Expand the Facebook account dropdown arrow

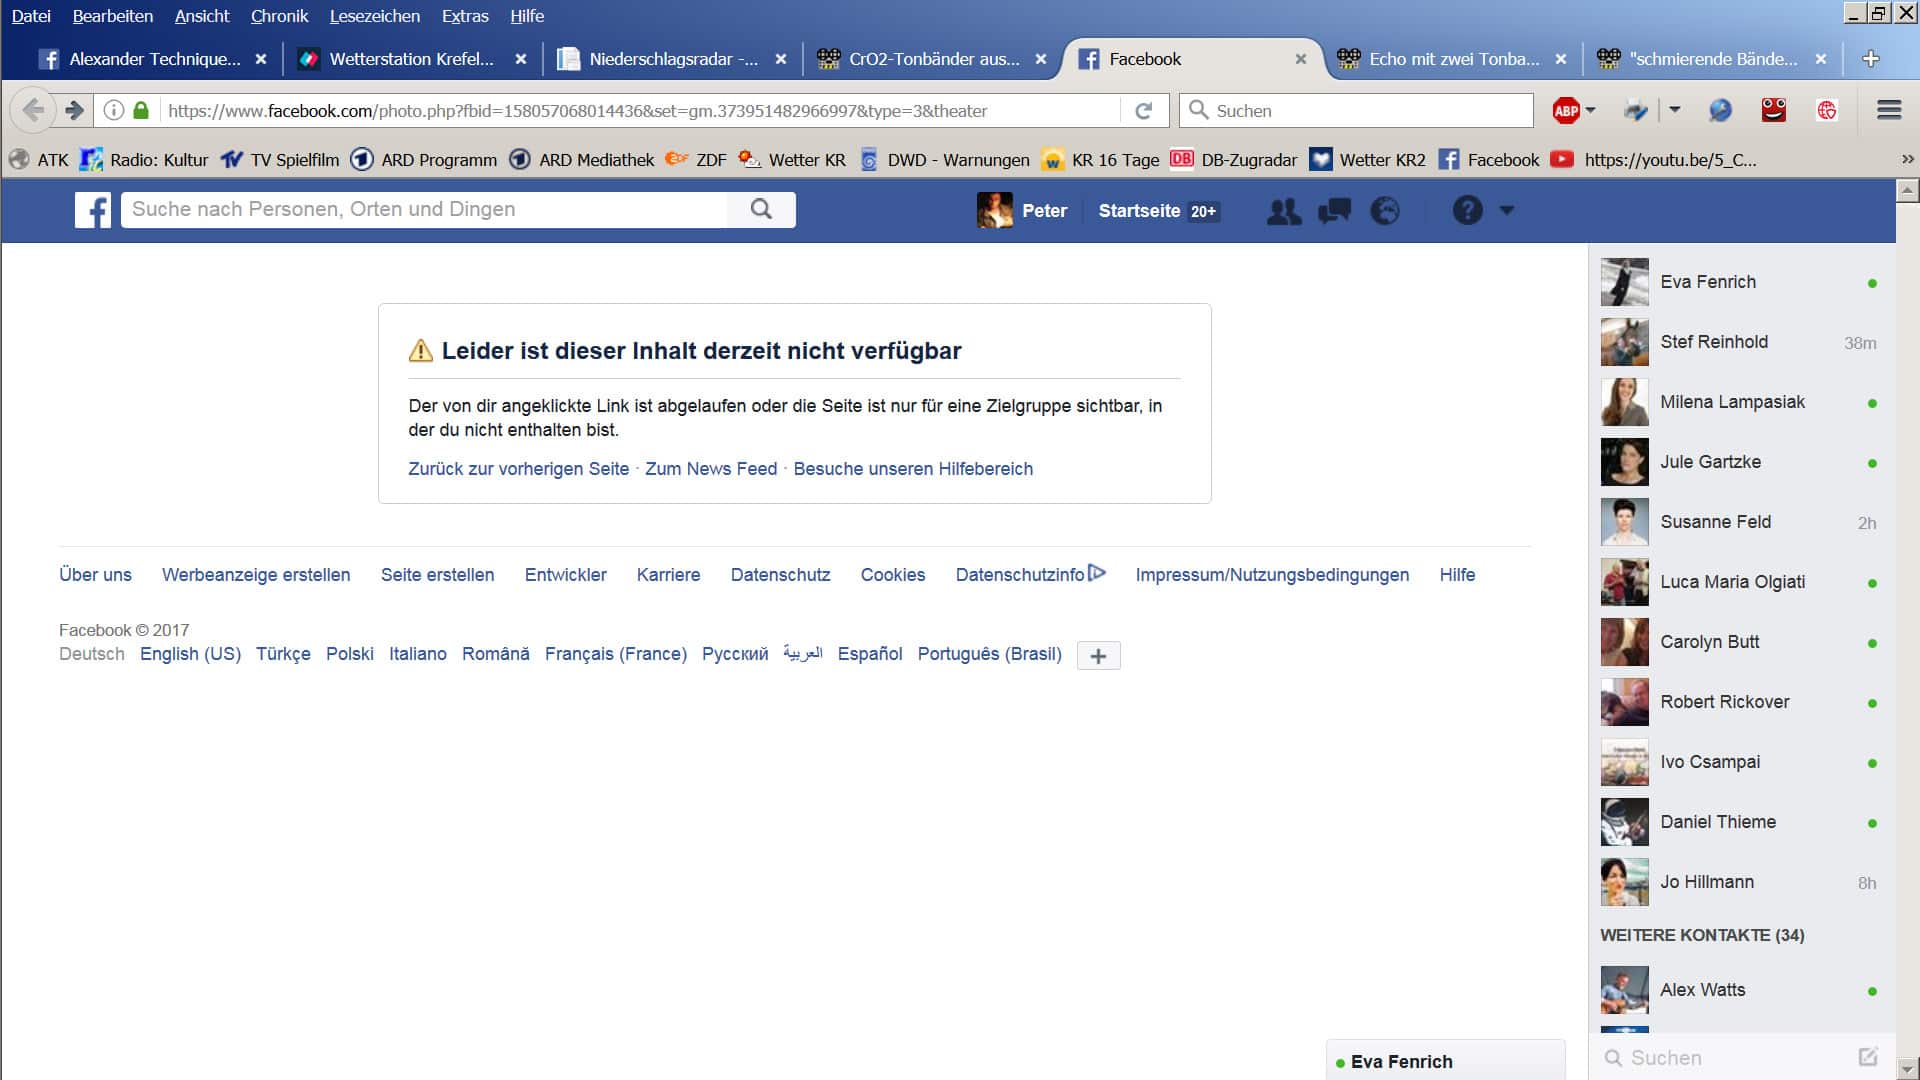pos(1507,211)
